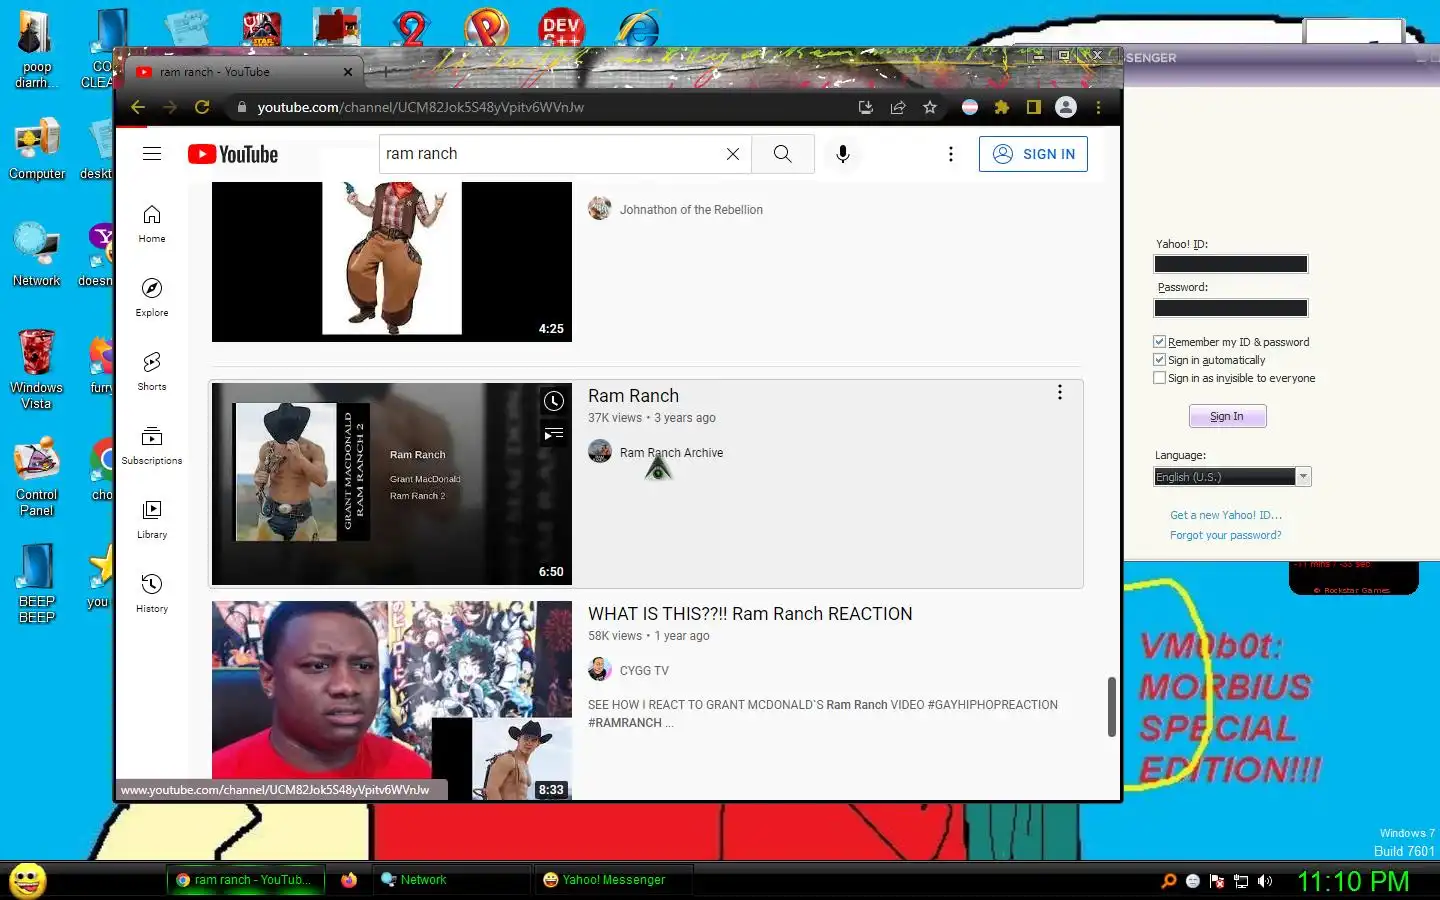
Task: Share this page via address bar icon
Action: (898, 107)
